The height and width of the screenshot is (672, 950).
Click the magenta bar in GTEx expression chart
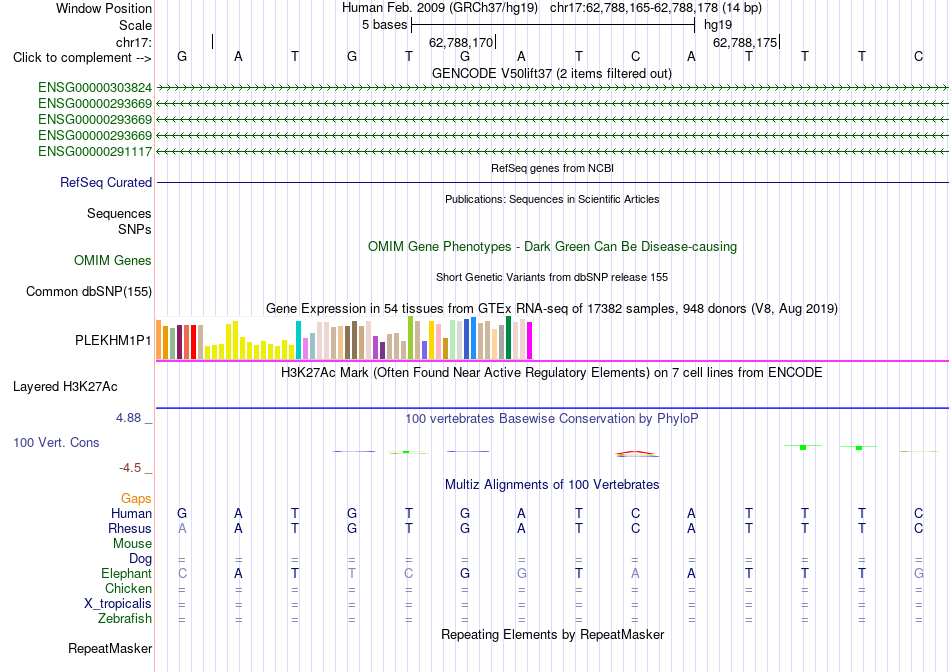point(530,341)
